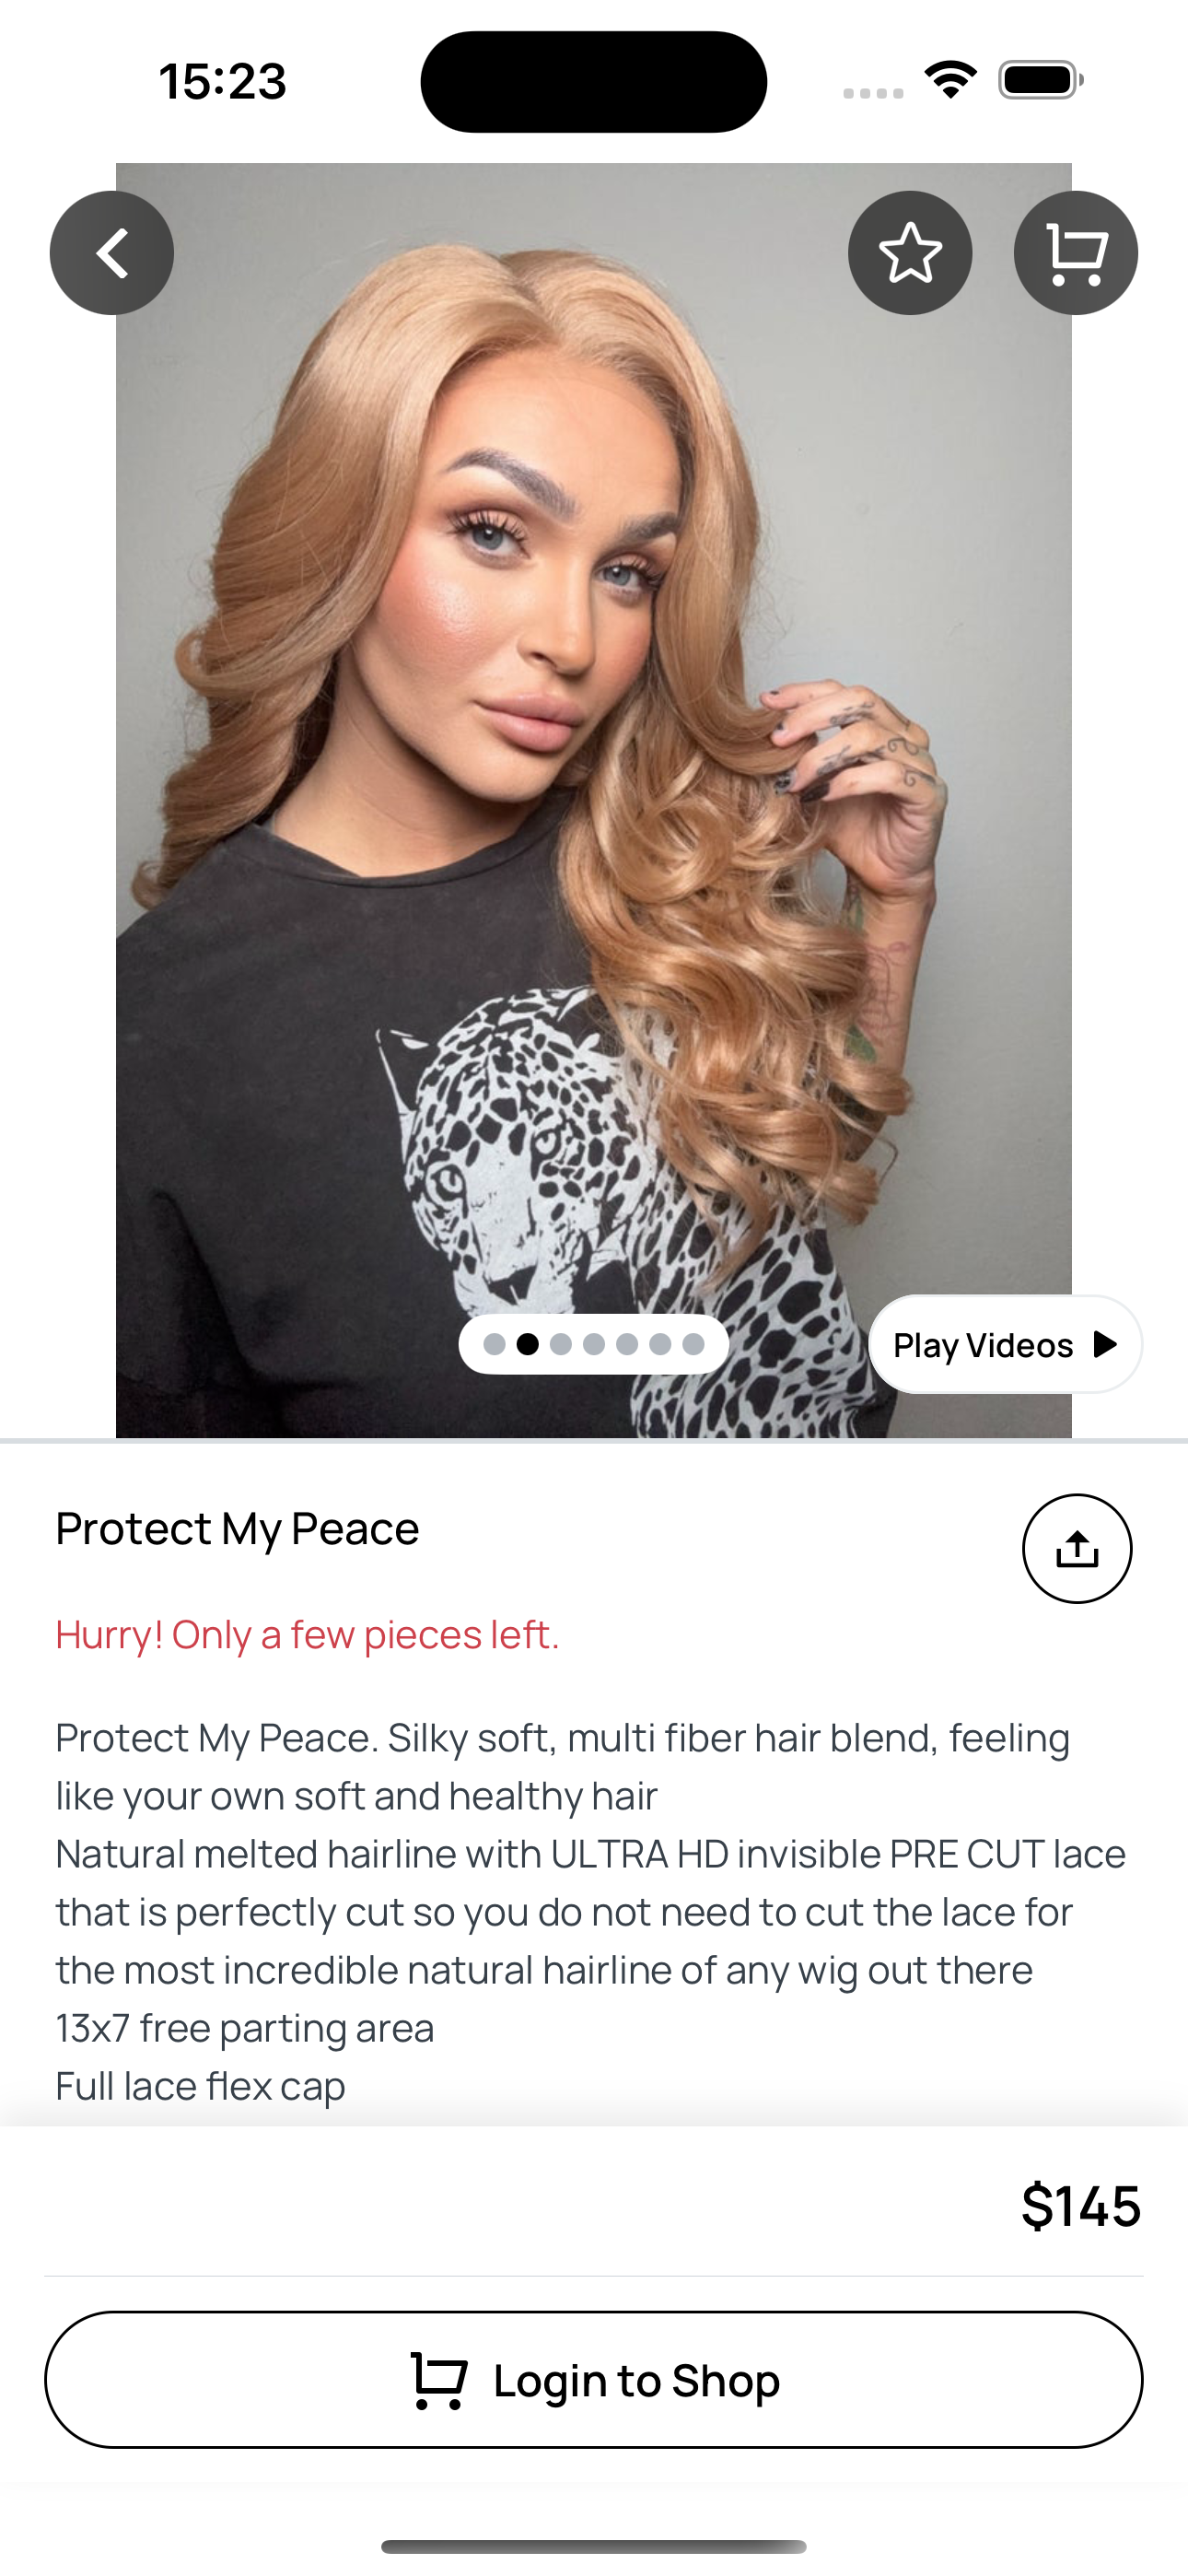Tap the battery status icon
The image size is (1188, 2576).
coord(1041,80)
